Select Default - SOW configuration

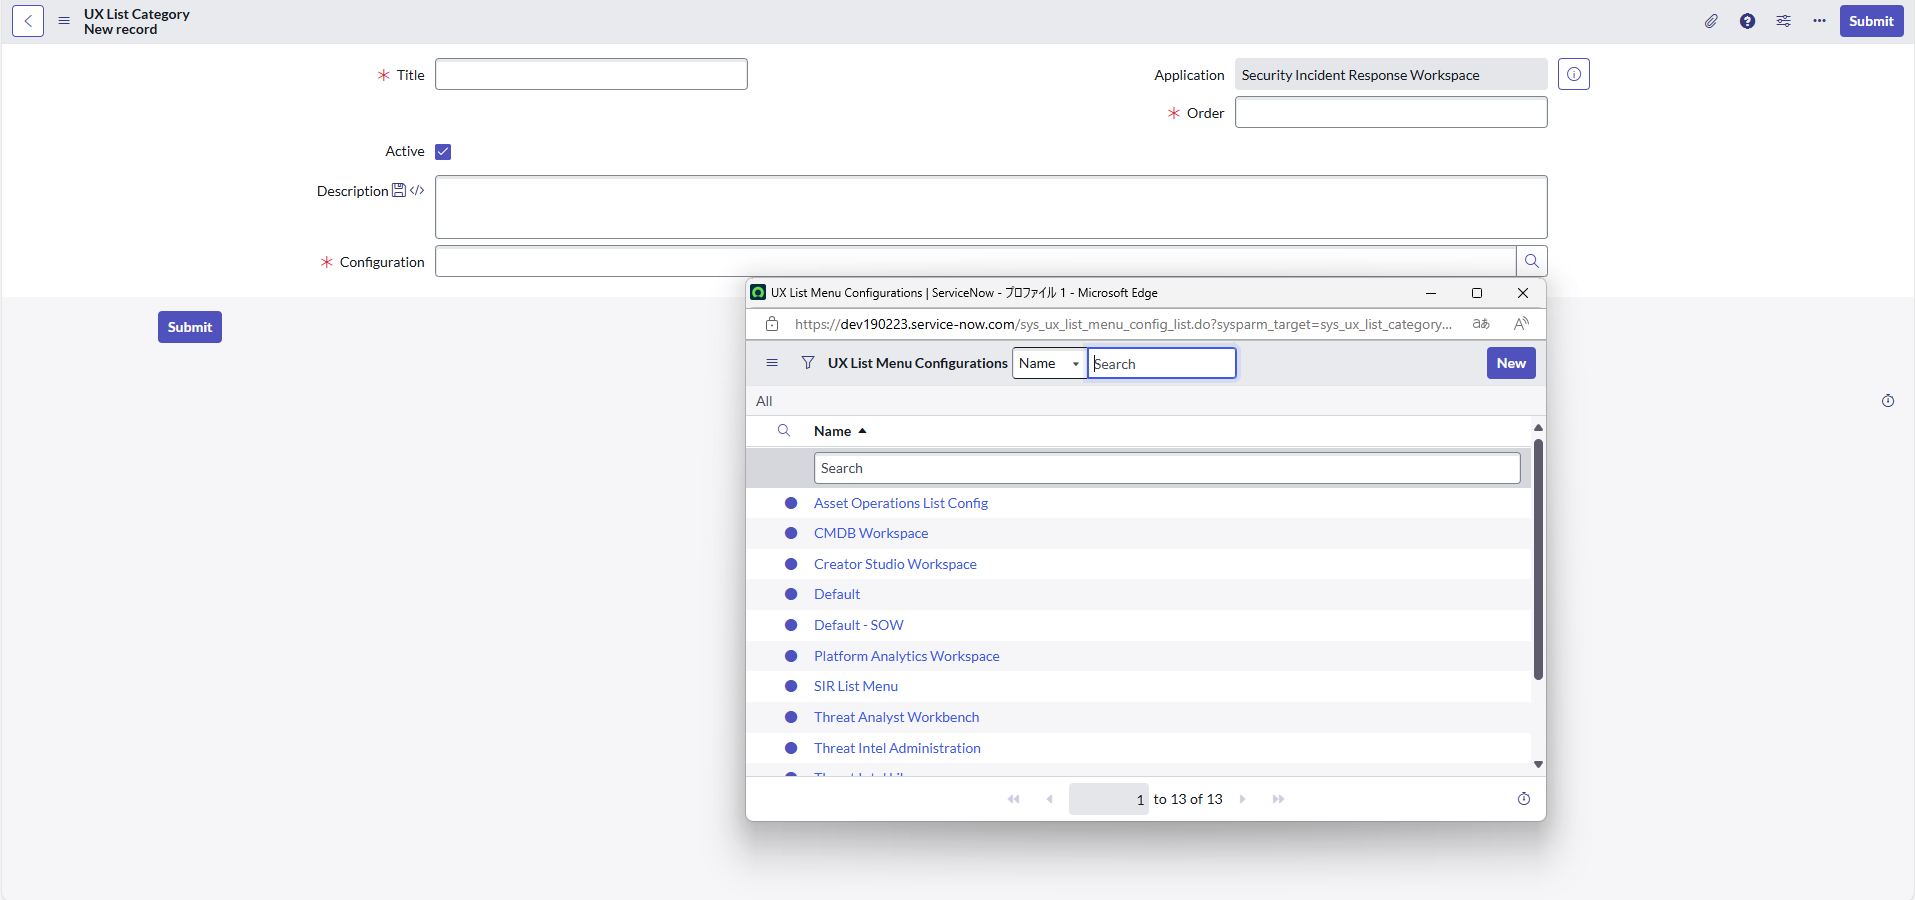point(859,625)
